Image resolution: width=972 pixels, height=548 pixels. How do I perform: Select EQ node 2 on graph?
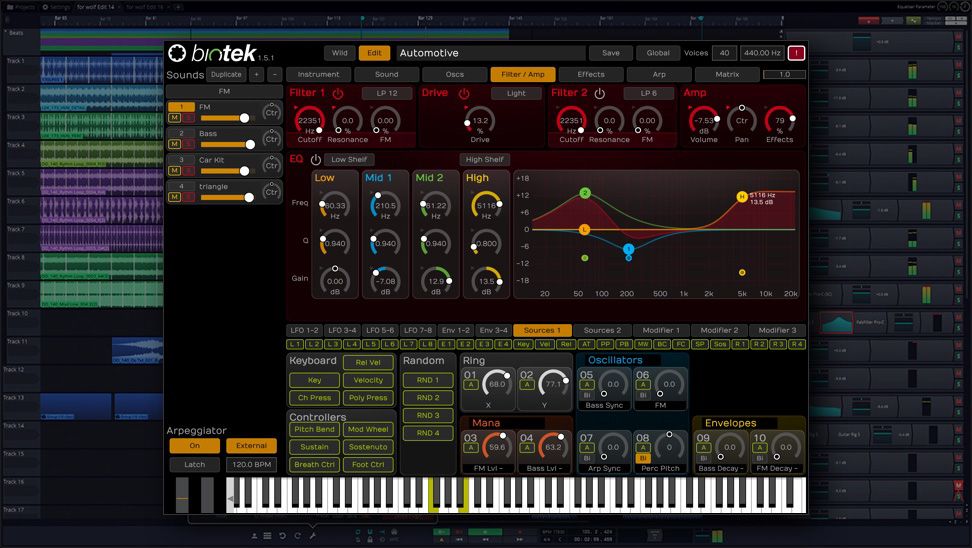(x=585, y=193)
